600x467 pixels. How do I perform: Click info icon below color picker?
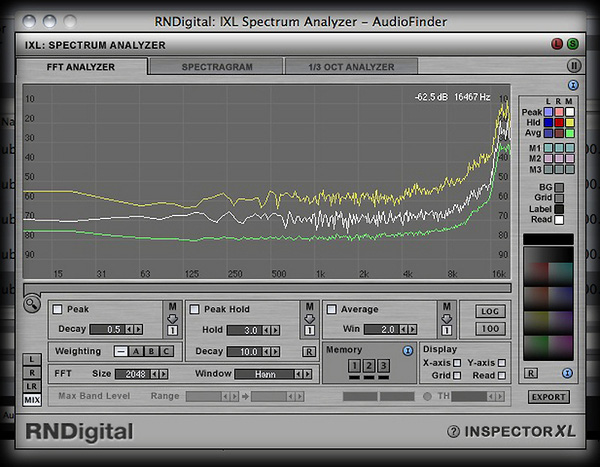click(567, 373)
